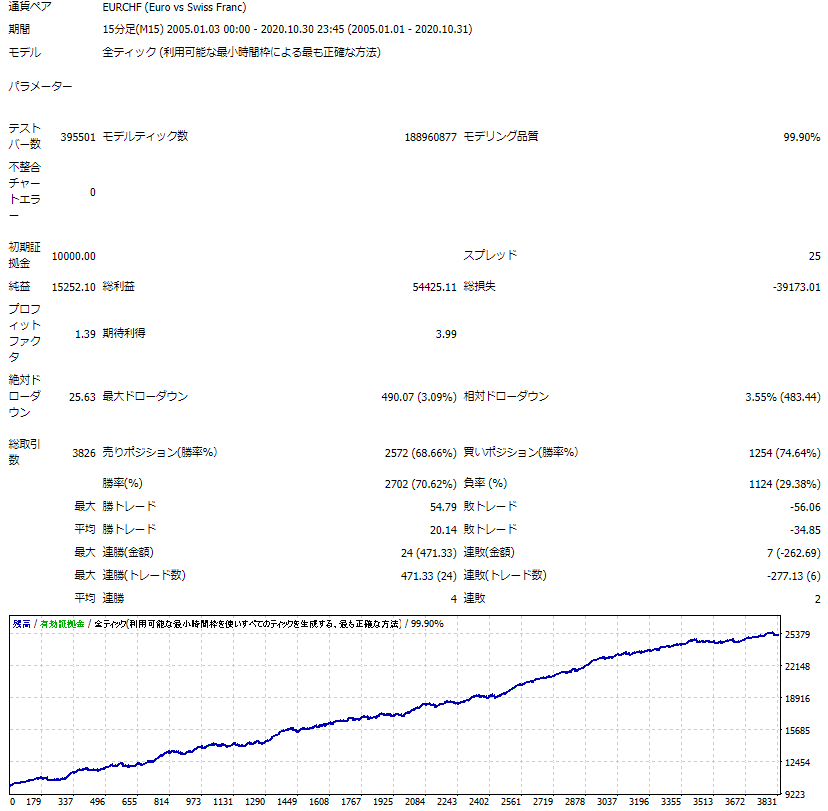Screen dimensions: 828x811
Task: Click the '15685' balance axis label
Action: coord(797,731)
